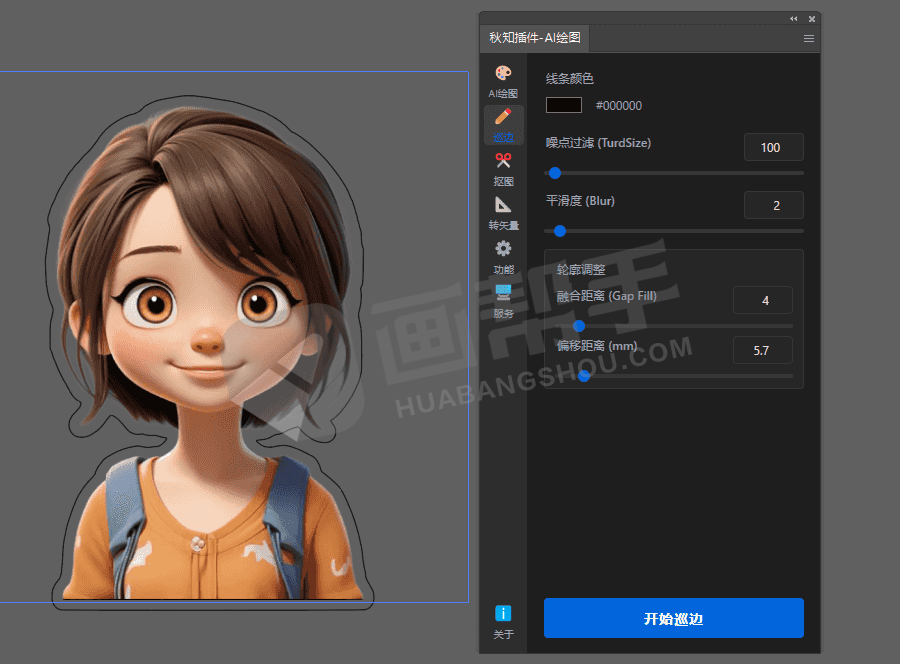Select the 巡边 pencil icon
The height and width of the screenshot is (664, 900).
[x=503, y=124]
